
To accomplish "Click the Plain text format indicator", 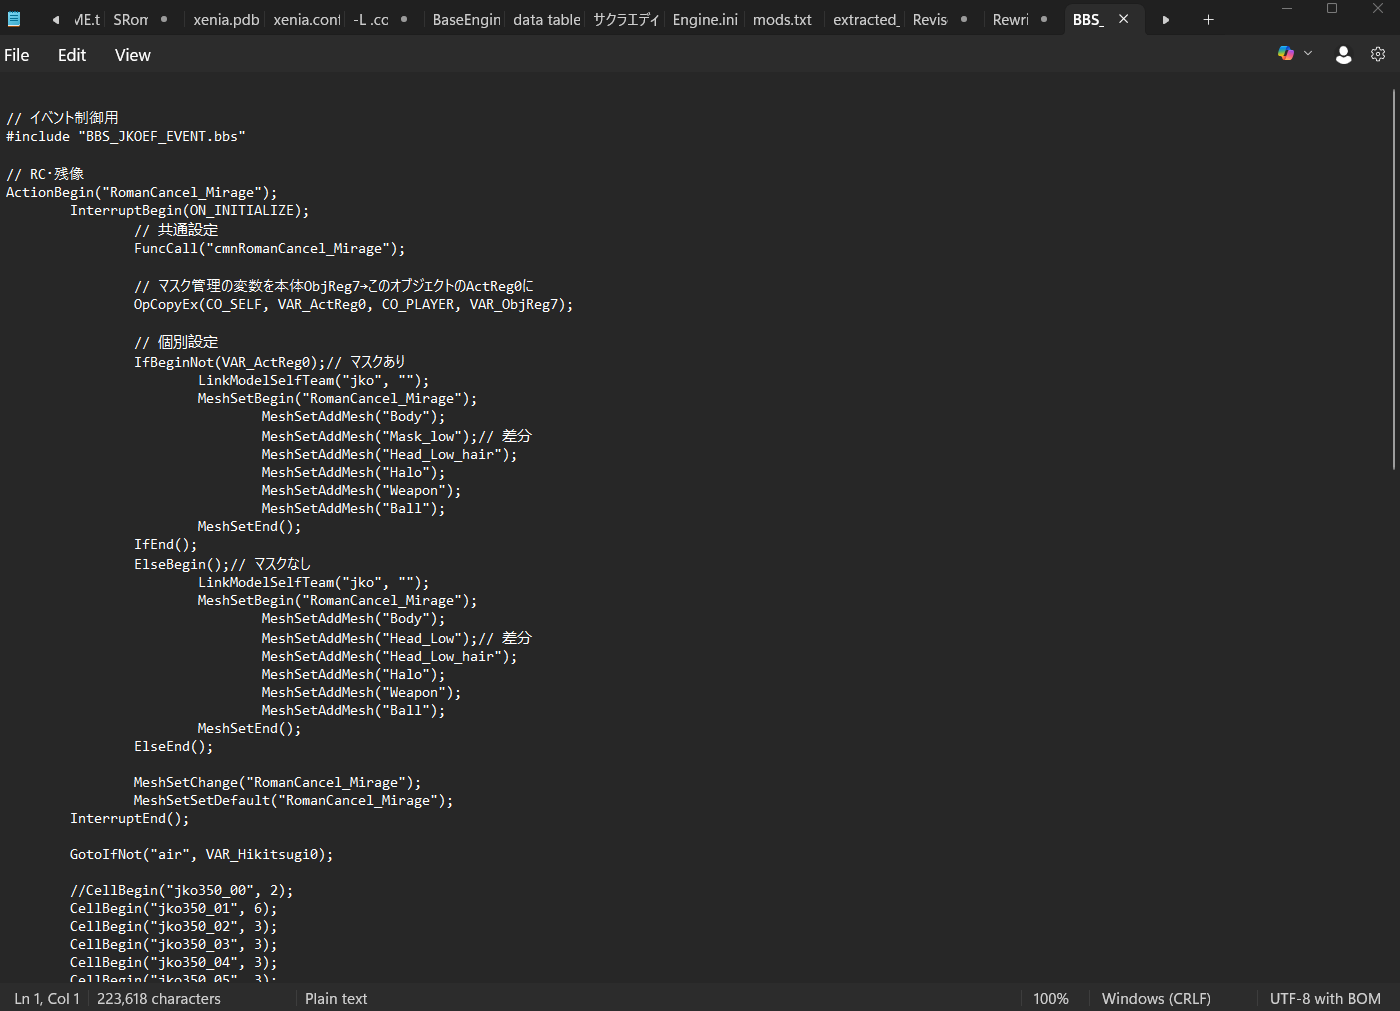I will click(336, 998).
